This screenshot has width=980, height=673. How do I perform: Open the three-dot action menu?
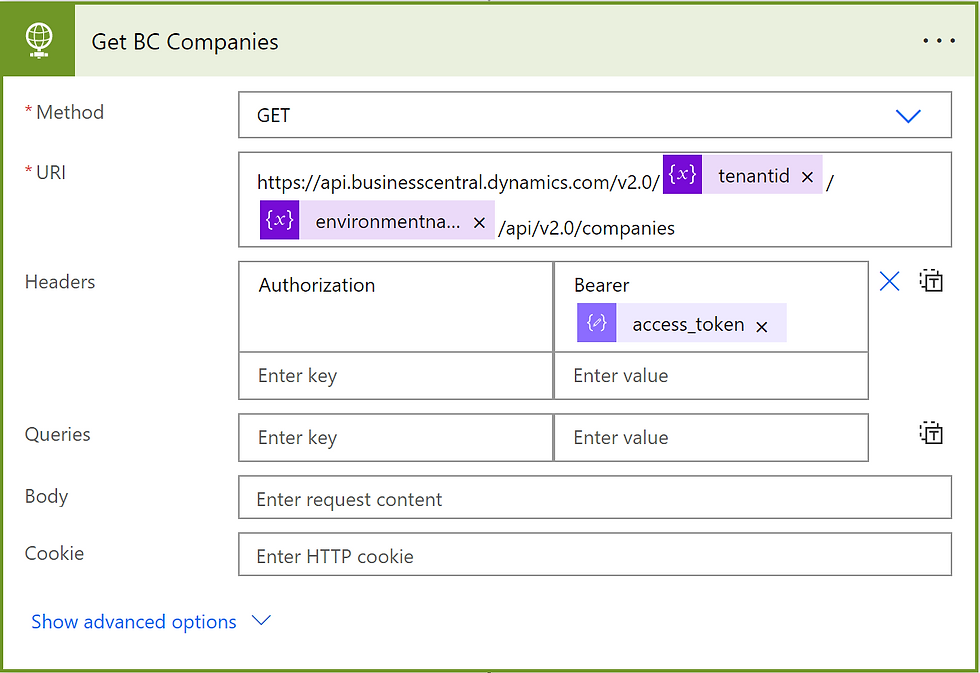click(939, 41)
